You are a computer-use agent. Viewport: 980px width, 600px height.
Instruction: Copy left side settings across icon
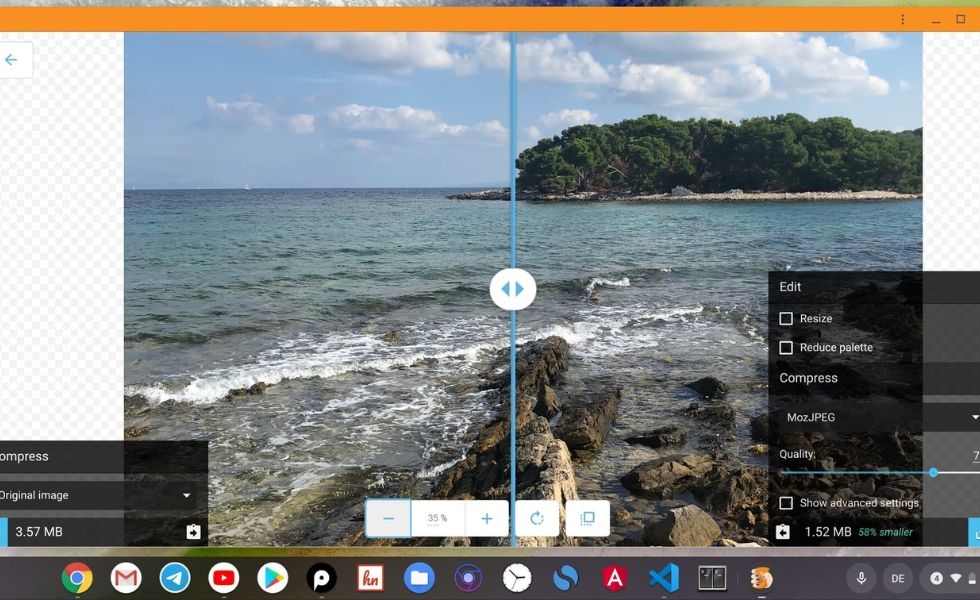pos(193,532)
